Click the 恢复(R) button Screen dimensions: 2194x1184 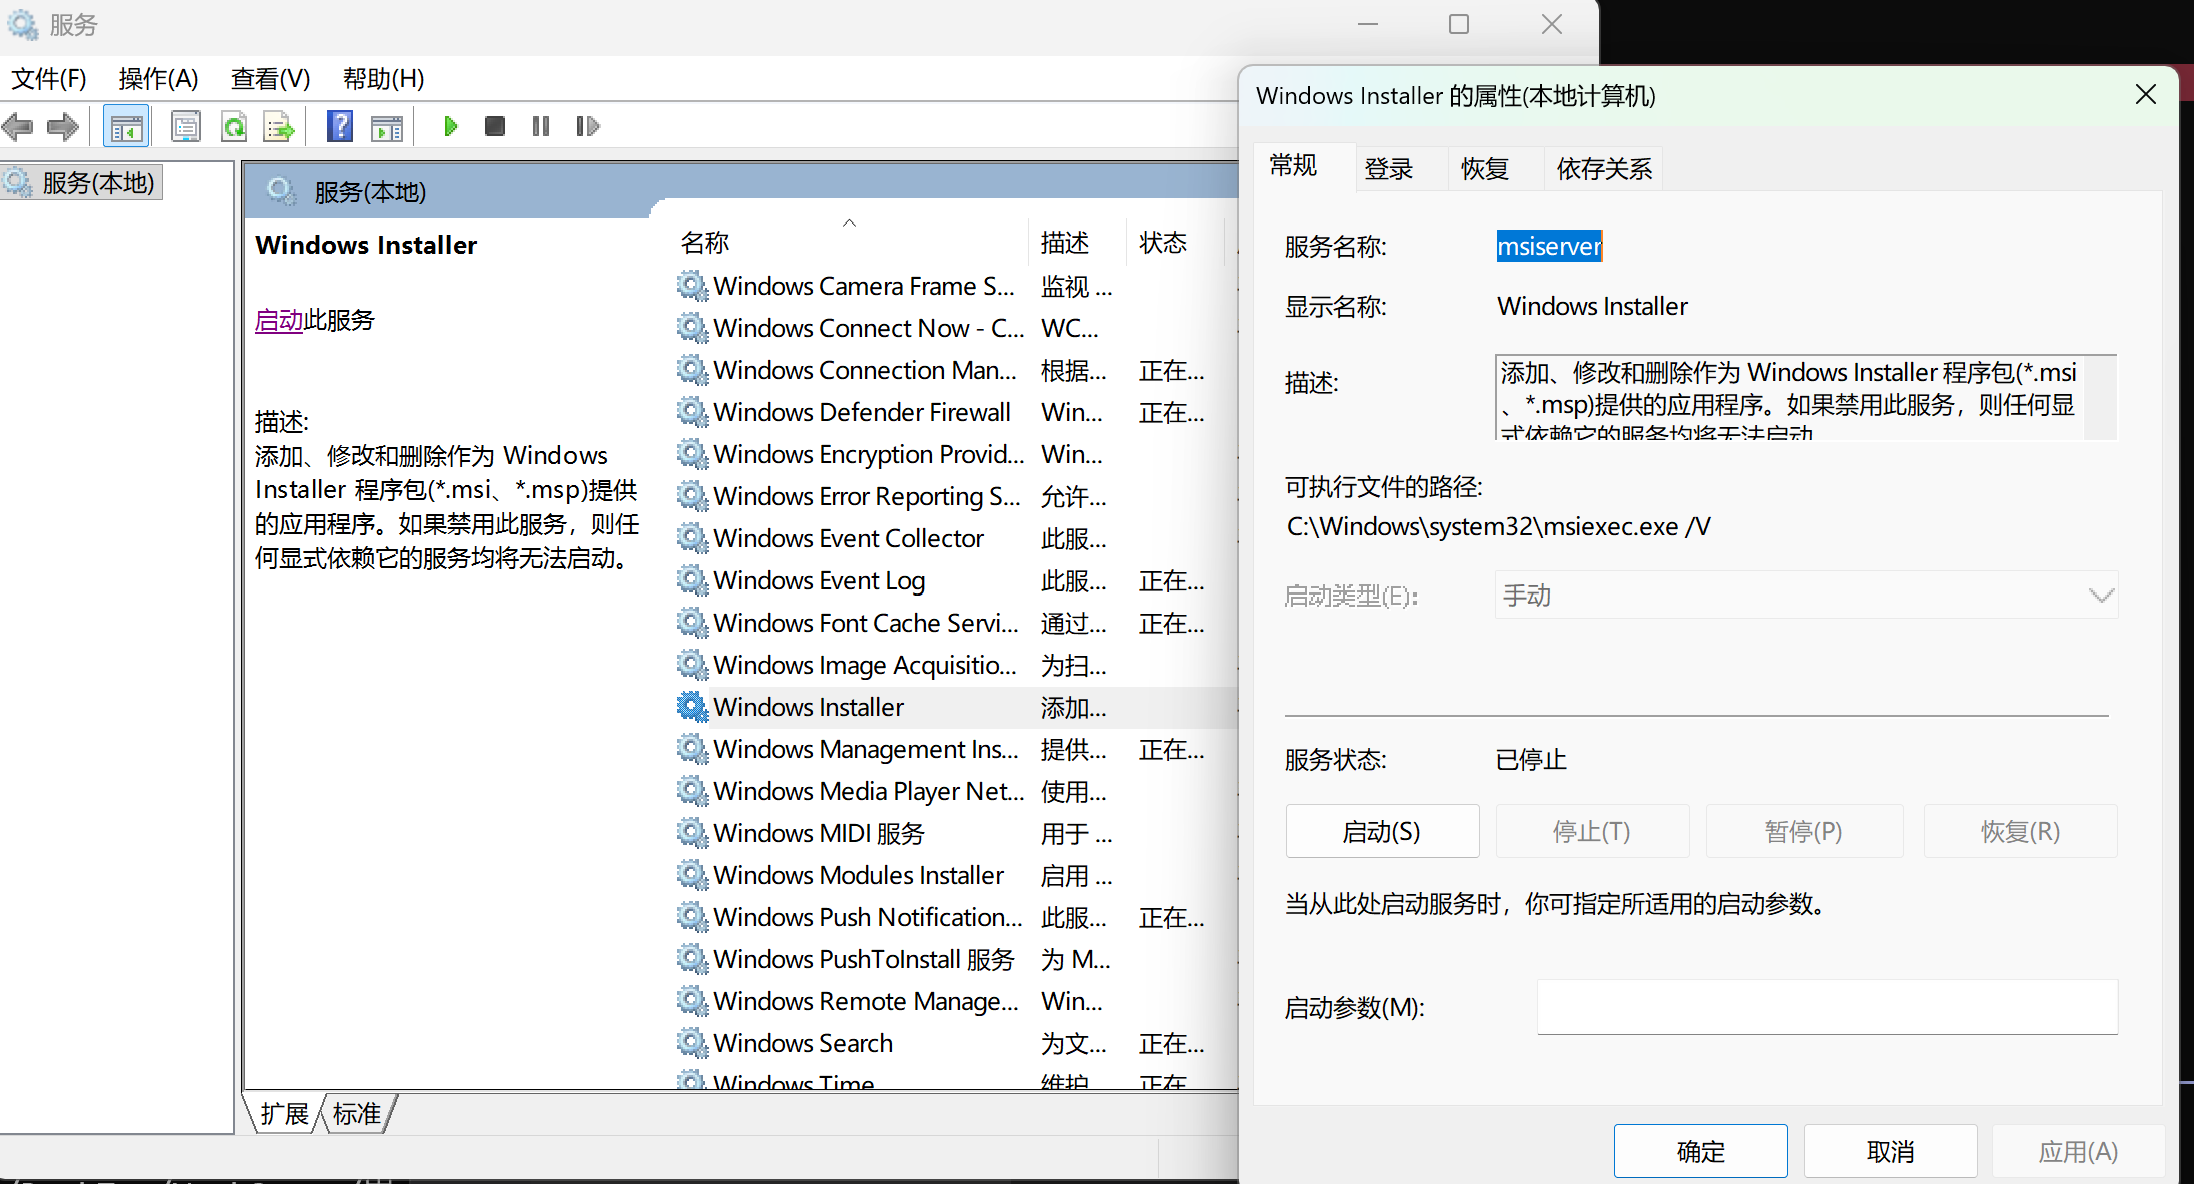point(2020,831)
